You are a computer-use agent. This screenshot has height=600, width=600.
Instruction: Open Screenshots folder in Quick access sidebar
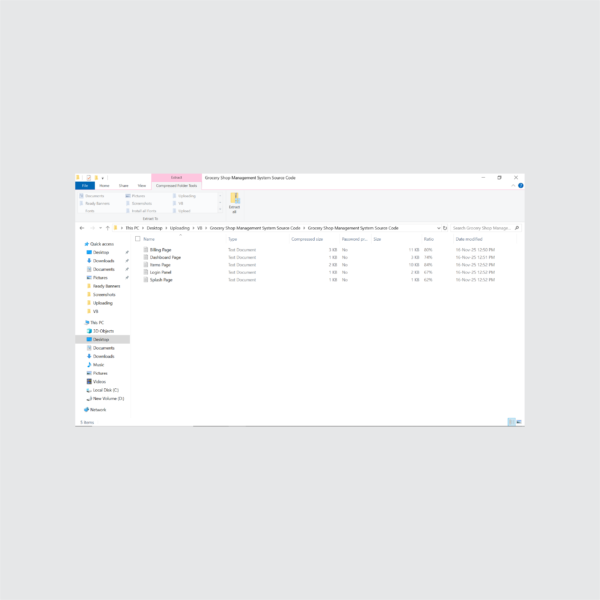[x=104, y=295]
